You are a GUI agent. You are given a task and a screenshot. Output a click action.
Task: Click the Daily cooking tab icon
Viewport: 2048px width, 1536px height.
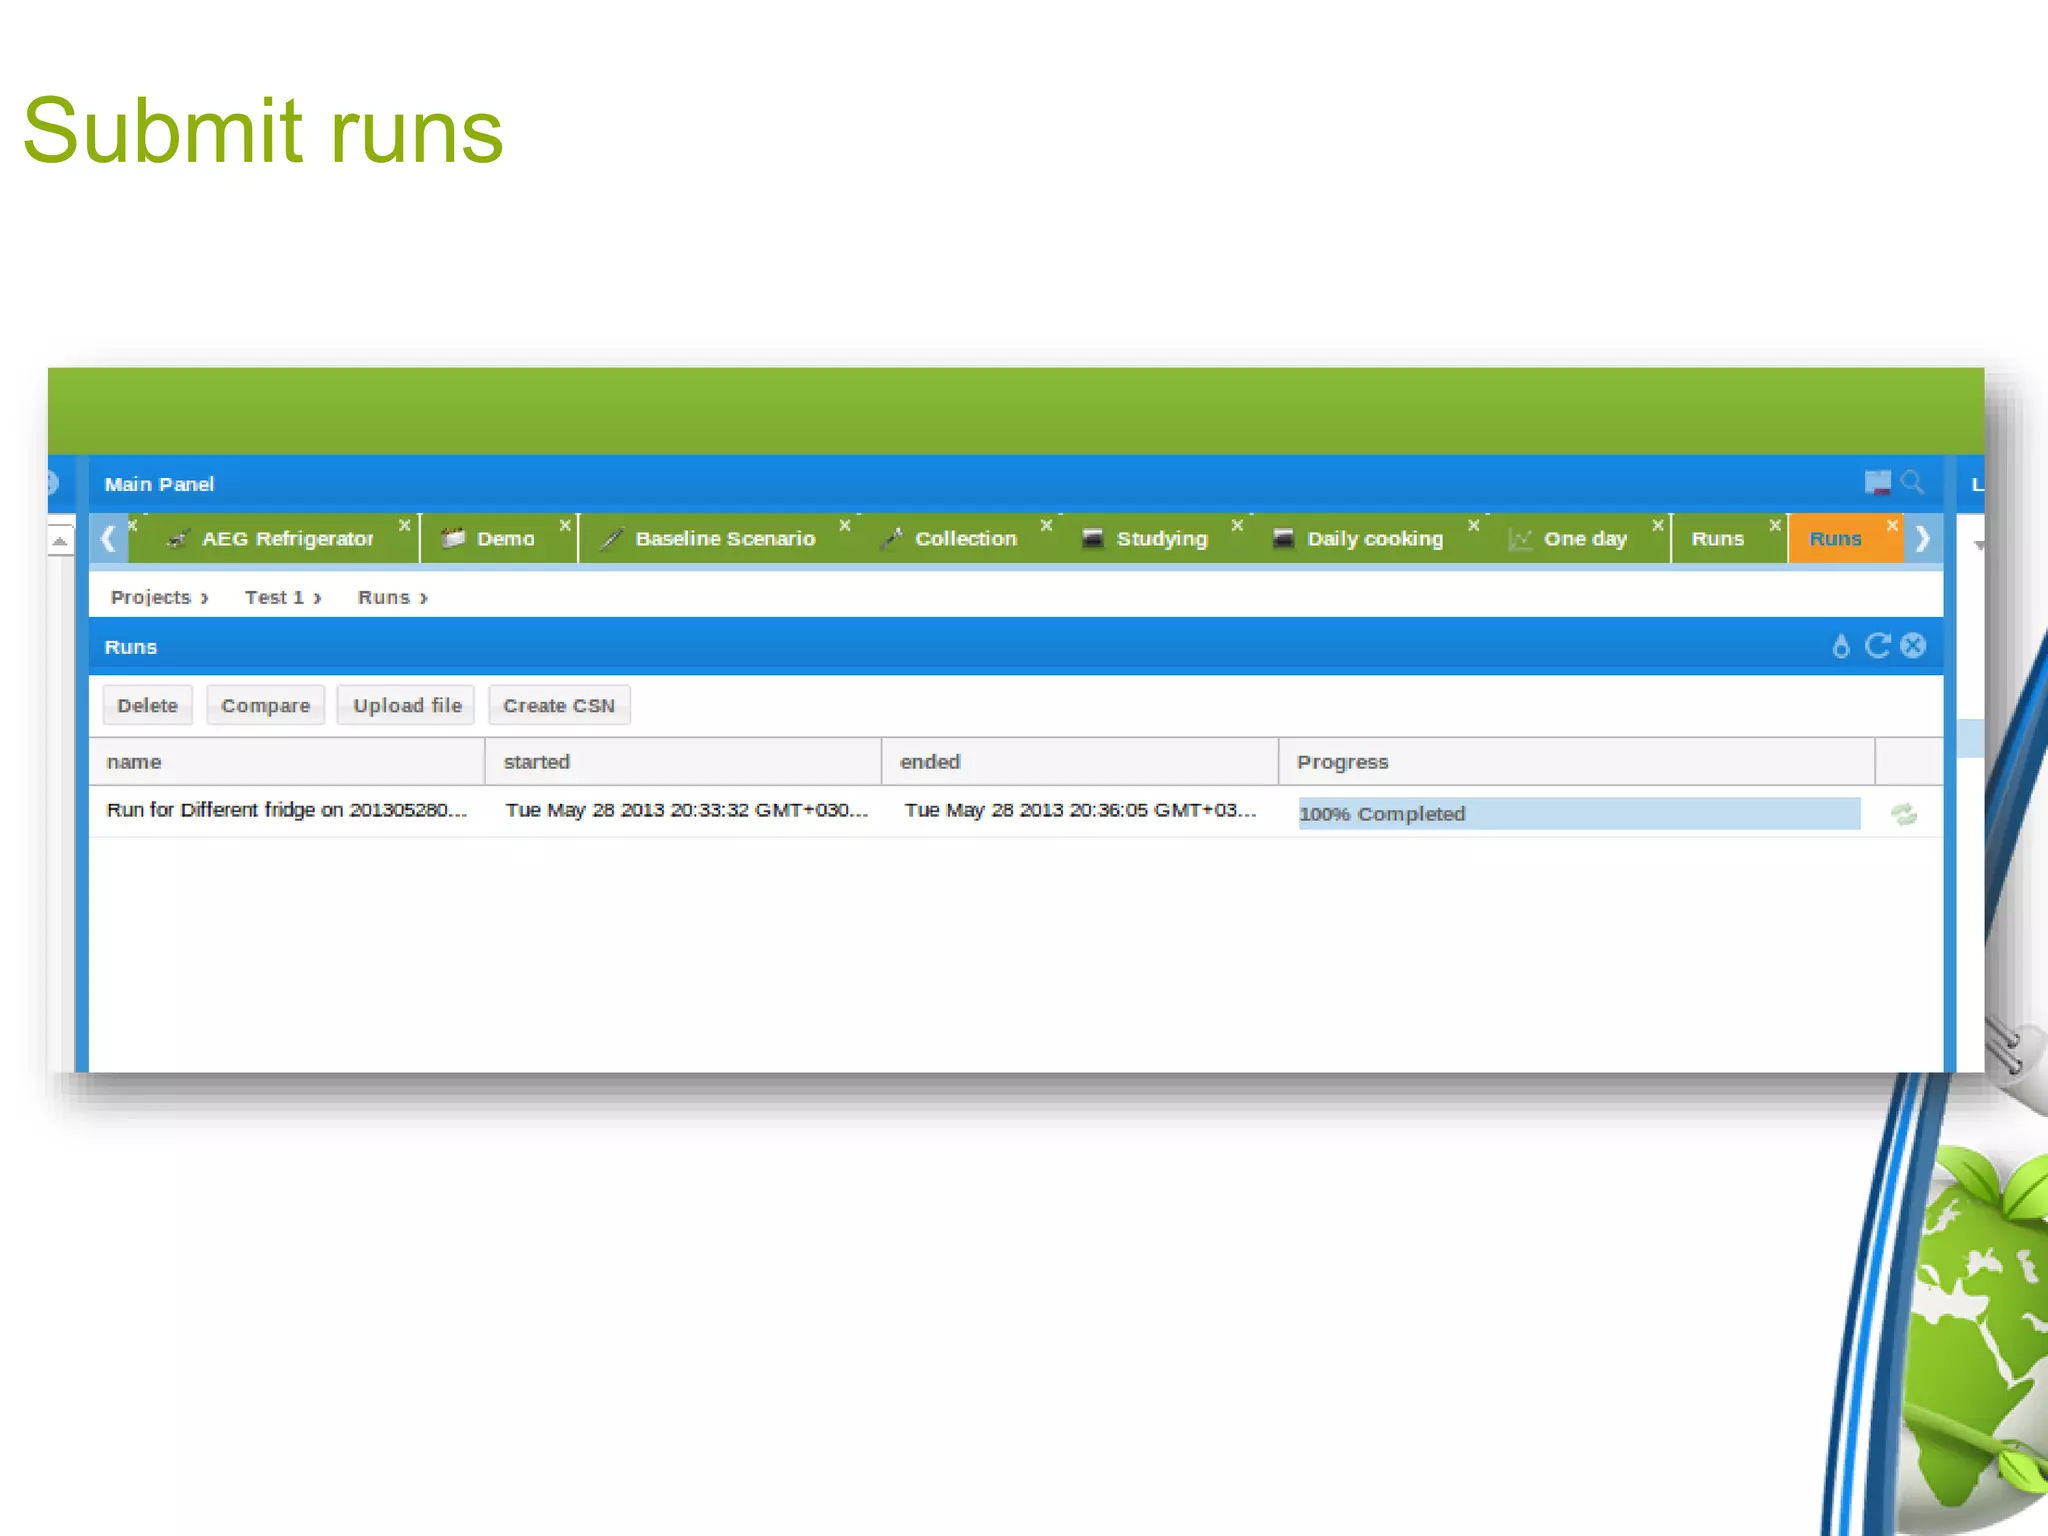tap(1283, 539)
